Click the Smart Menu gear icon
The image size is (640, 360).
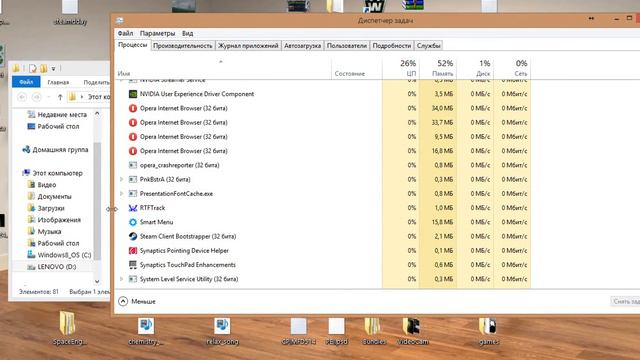133,222
